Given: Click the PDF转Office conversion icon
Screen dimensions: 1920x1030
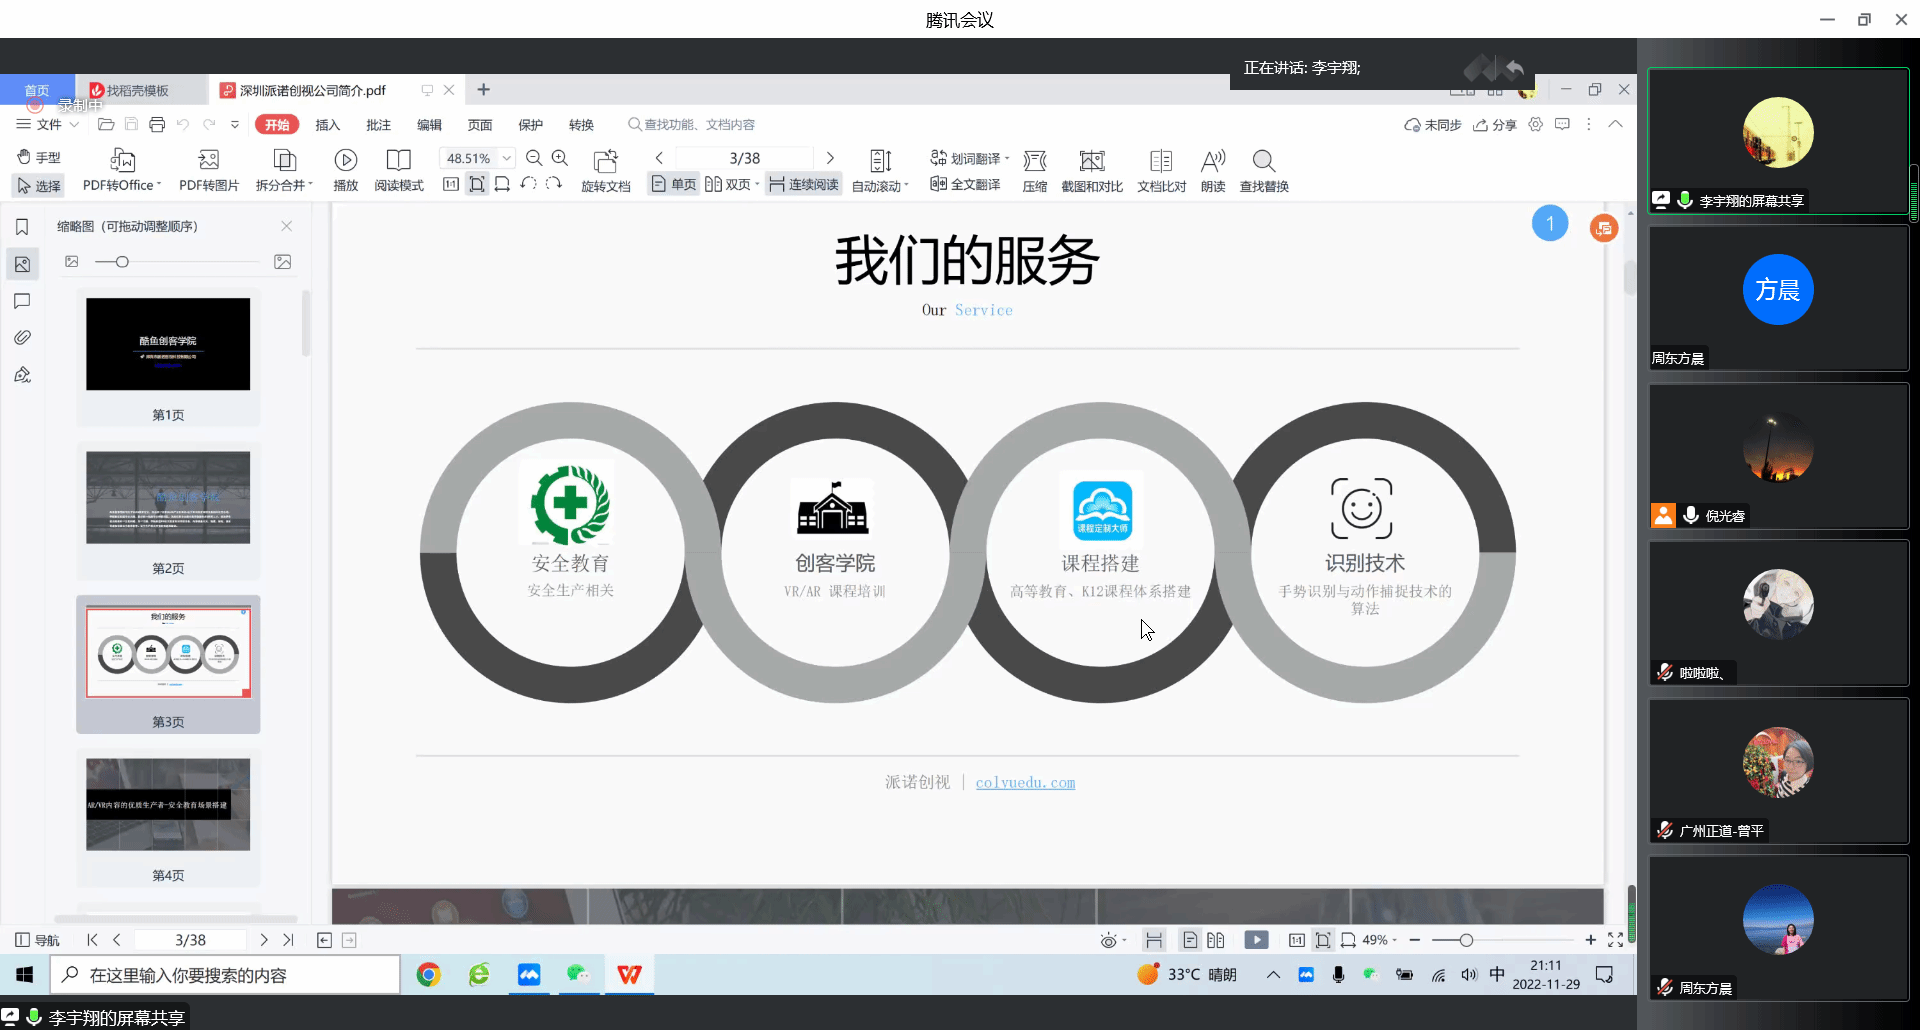Looking at the screenshot, I should pyautogui.click(x=122, y=161).
